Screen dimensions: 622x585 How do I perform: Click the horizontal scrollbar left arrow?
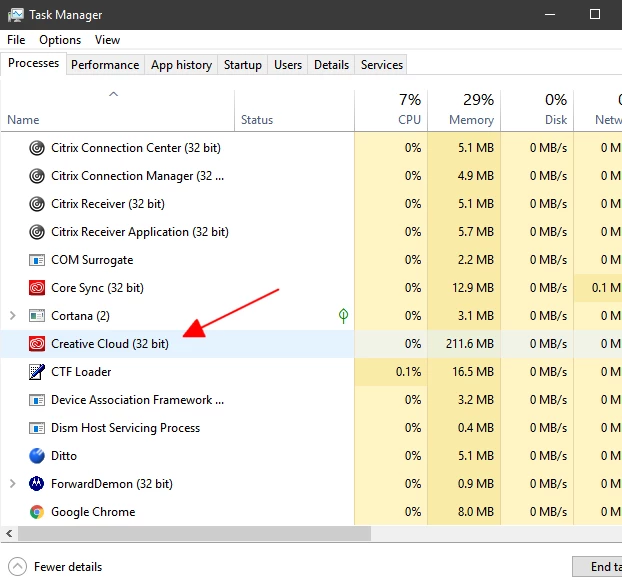click(9, 534)
